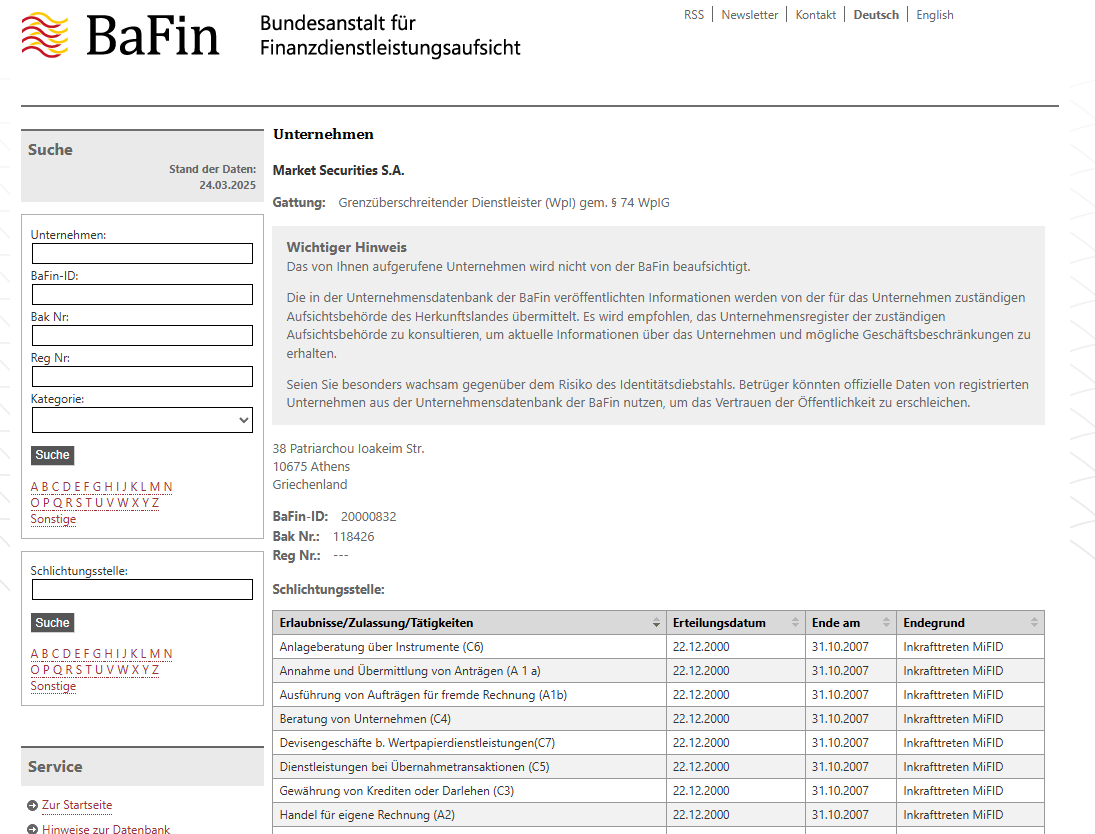Click the Wichtiger Hinweis heading
This screenshot has height=834, width=1095.
(x=346, y=247)
